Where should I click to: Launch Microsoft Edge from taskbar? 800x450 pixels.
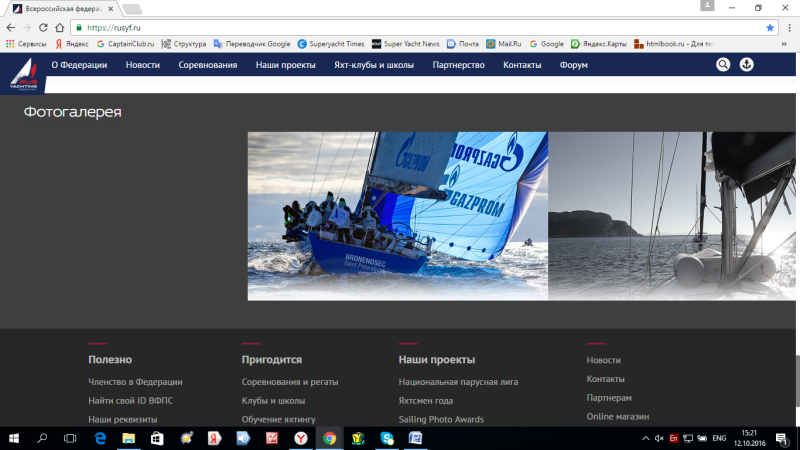(x=101, y=438)
